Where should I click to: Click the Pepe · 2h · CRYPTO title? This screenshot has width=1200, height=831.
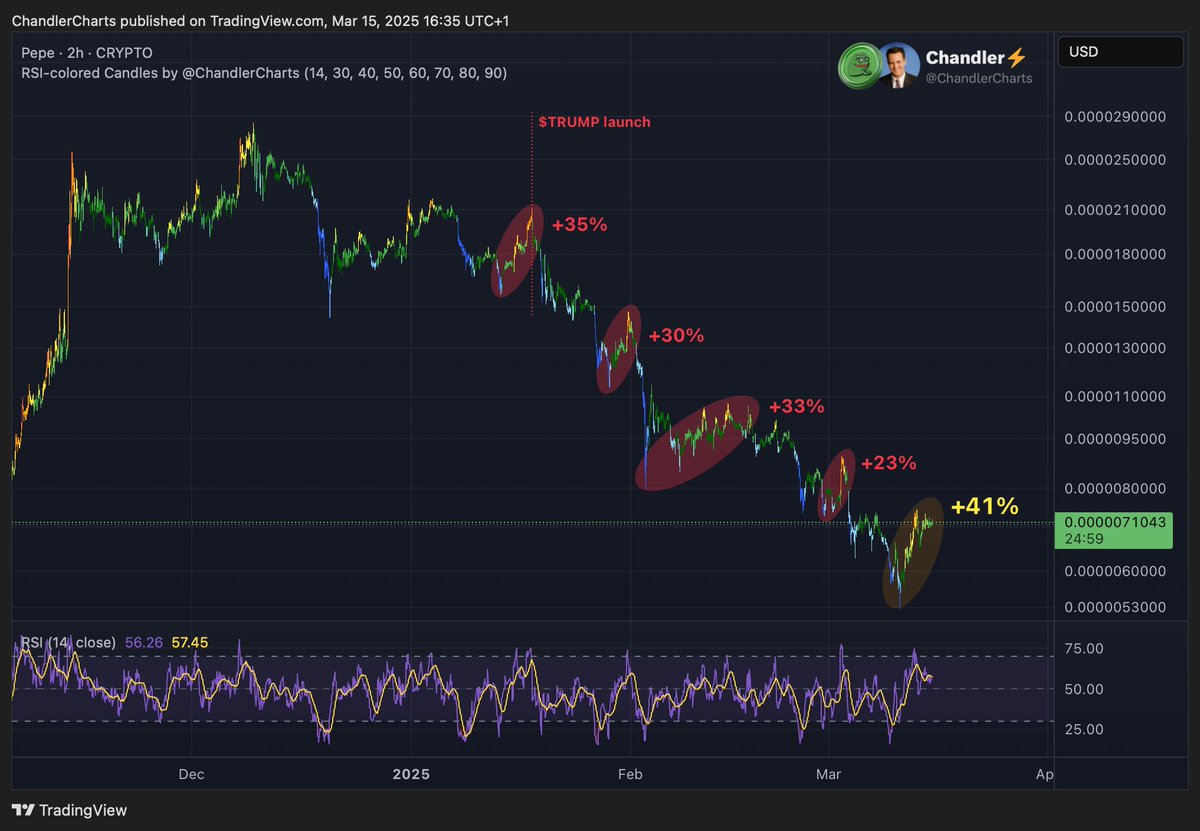coord(87,52)
